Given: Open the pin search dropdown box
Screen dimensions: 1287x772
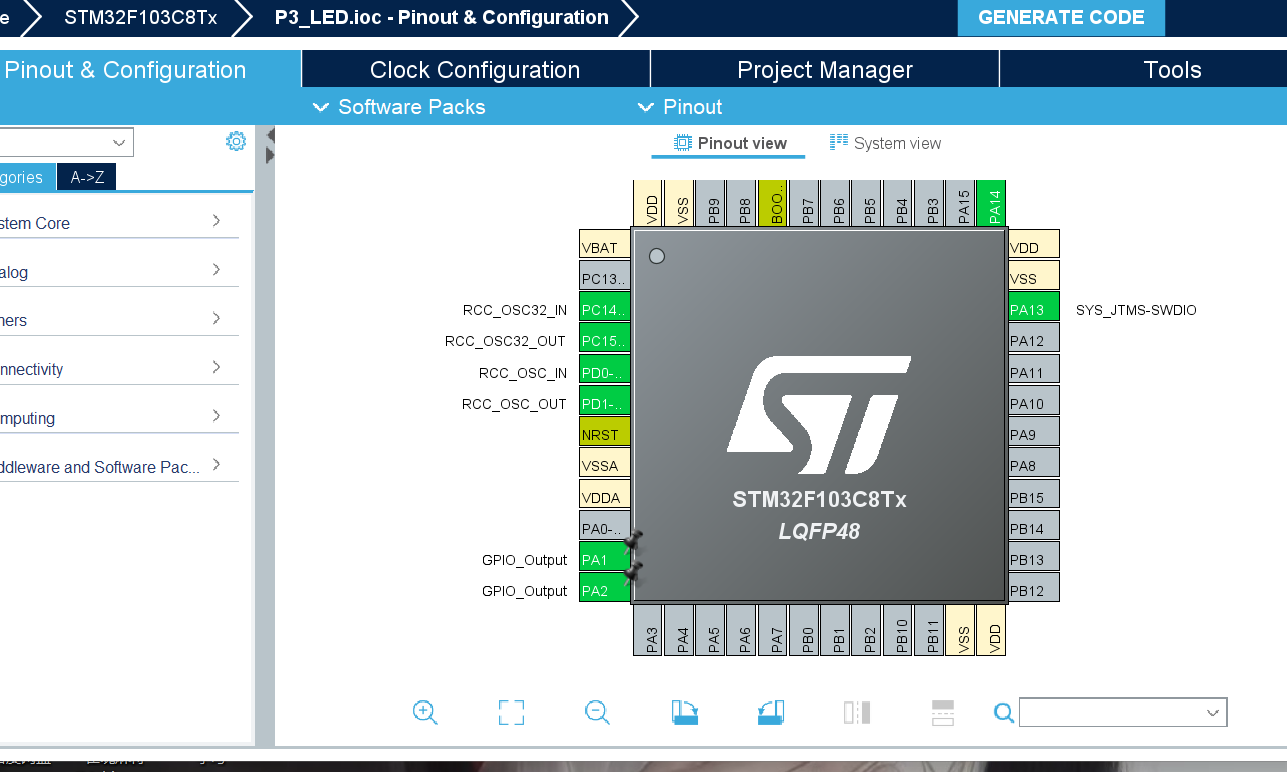Looking at the screenshot, I should pyautogui.click(x=1123, y=712).
